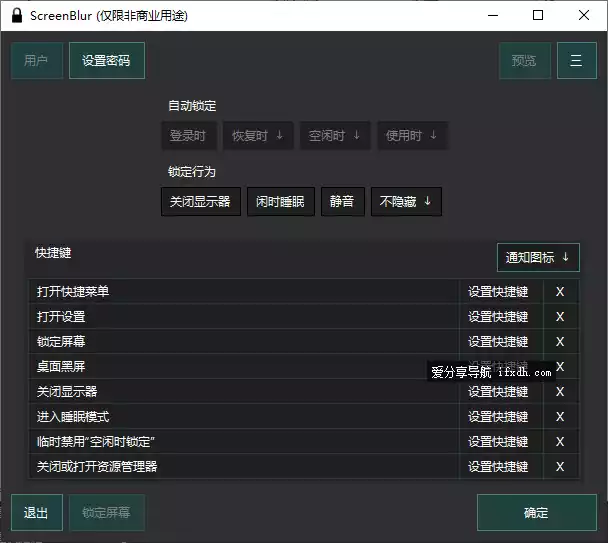Click the lock icon in title bar
This screenshot has width=608, height=543.
17,15
